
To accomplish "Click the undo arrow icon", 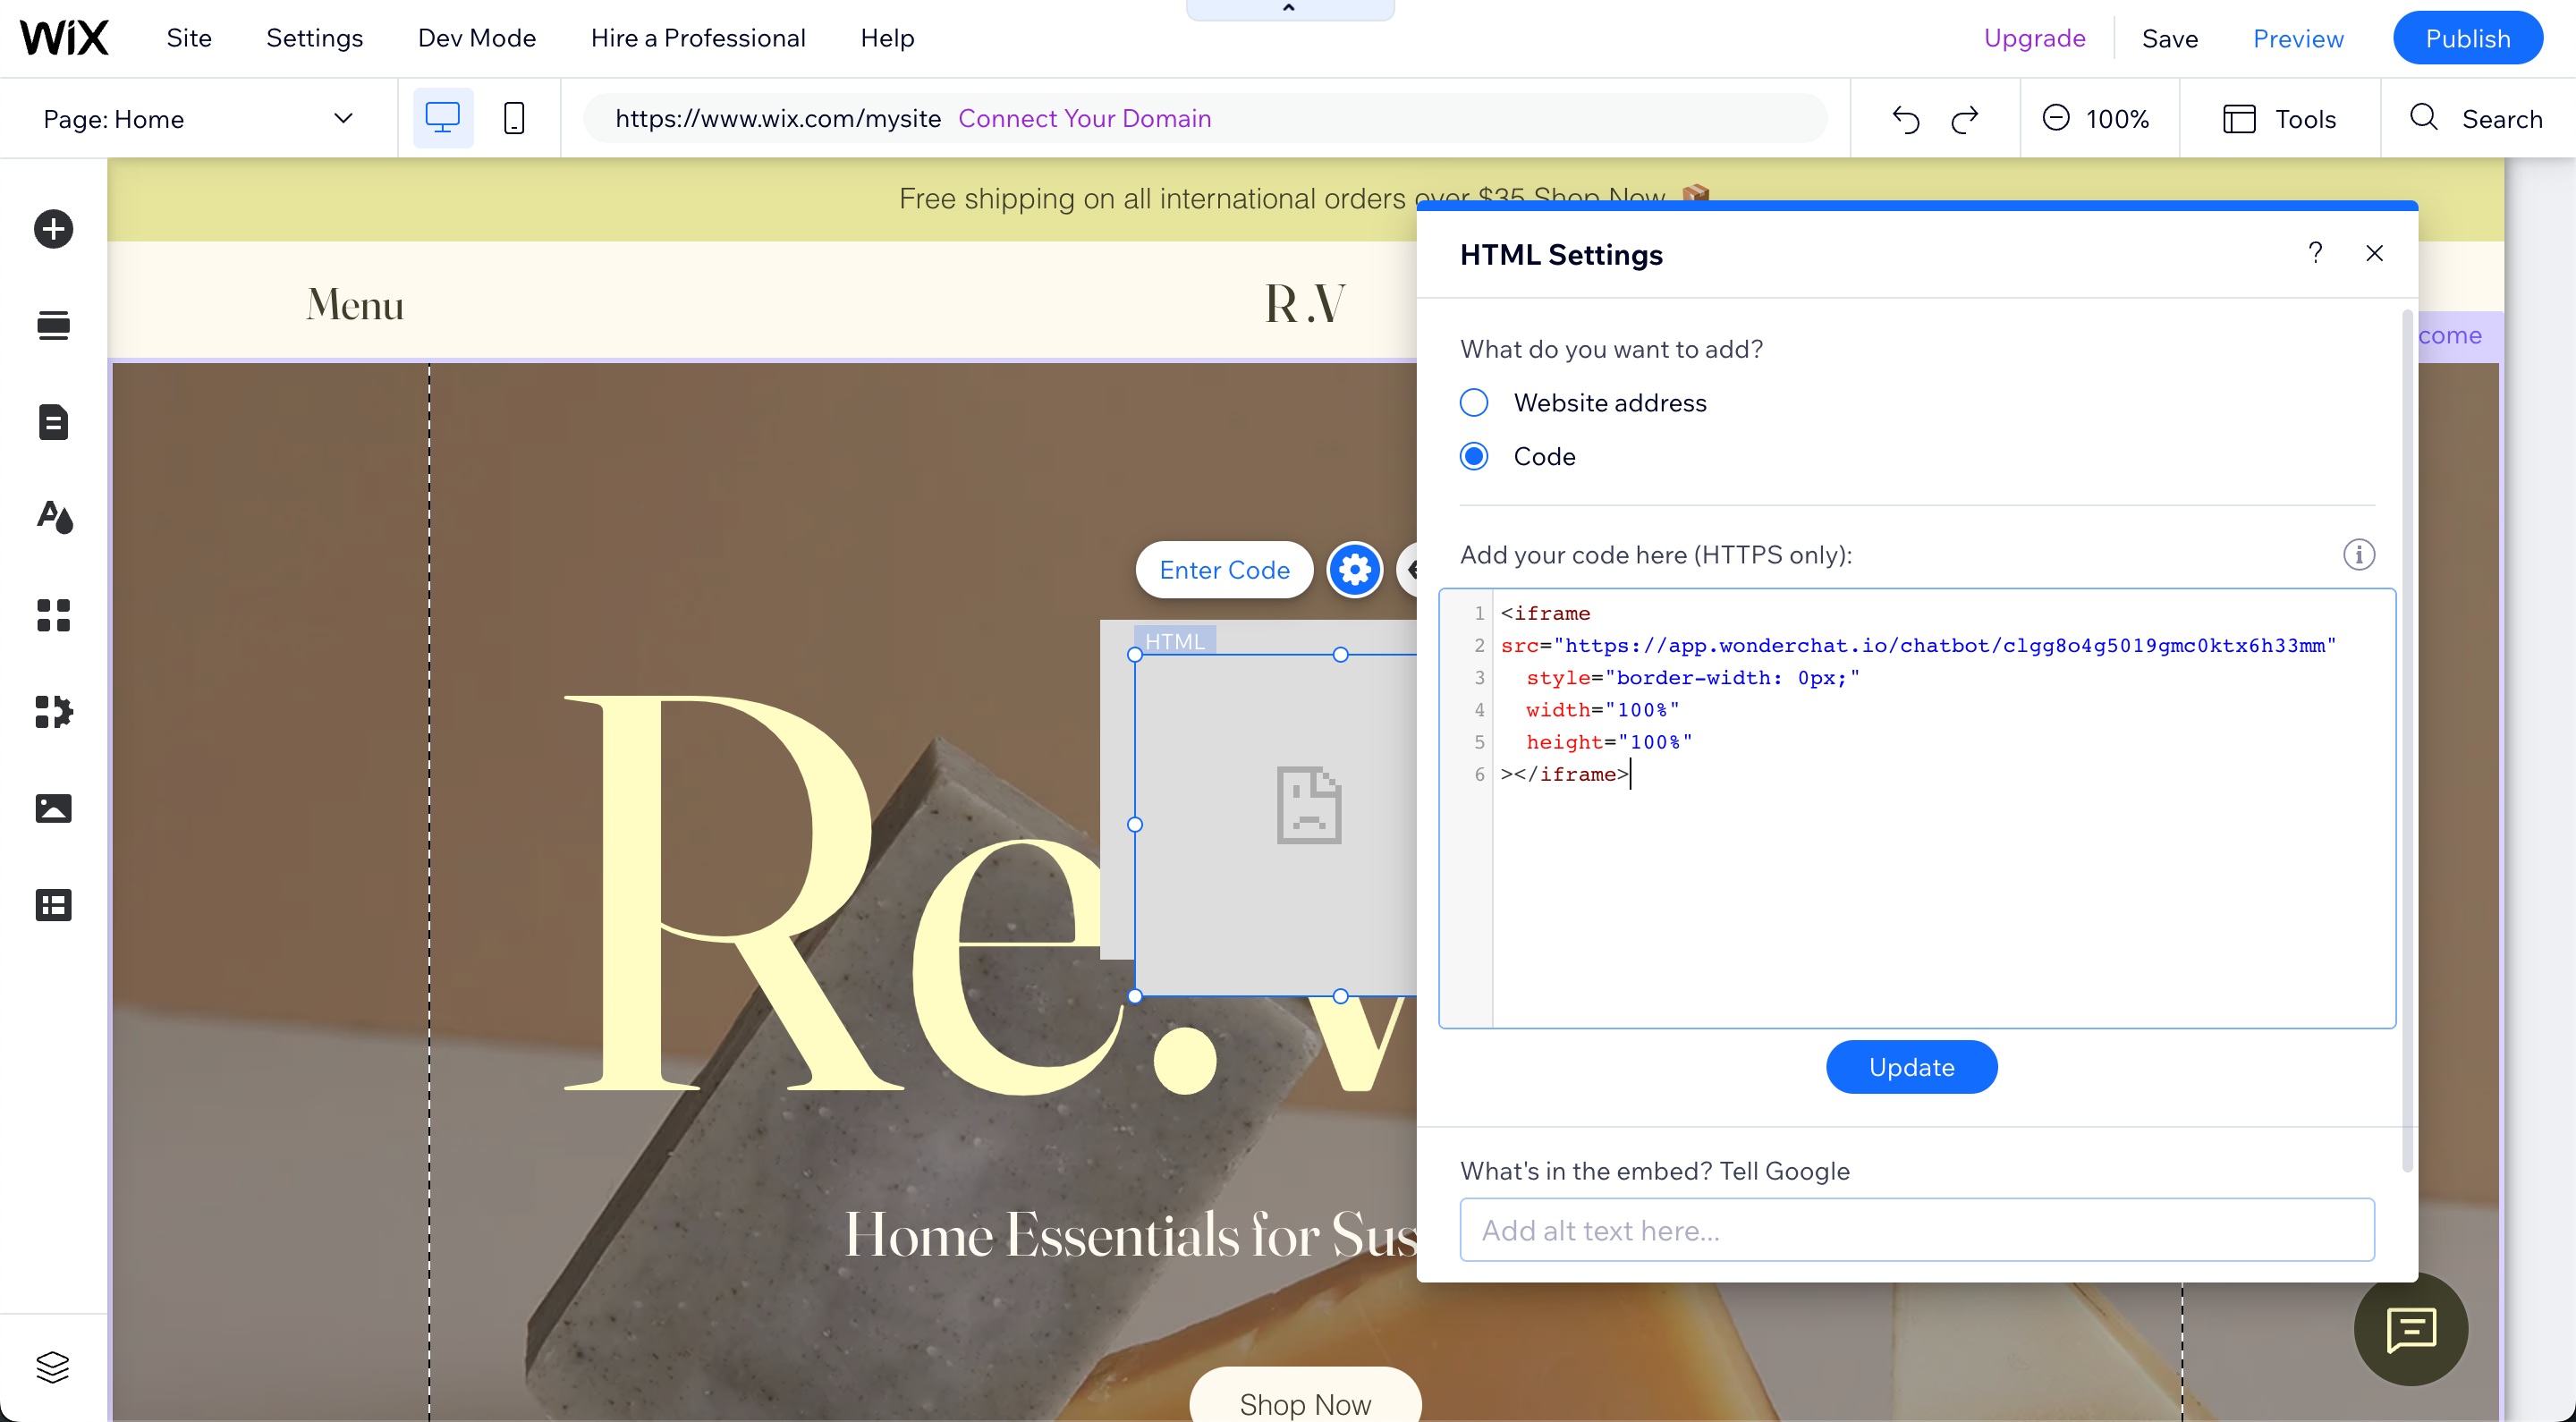I will [1906, 119].
